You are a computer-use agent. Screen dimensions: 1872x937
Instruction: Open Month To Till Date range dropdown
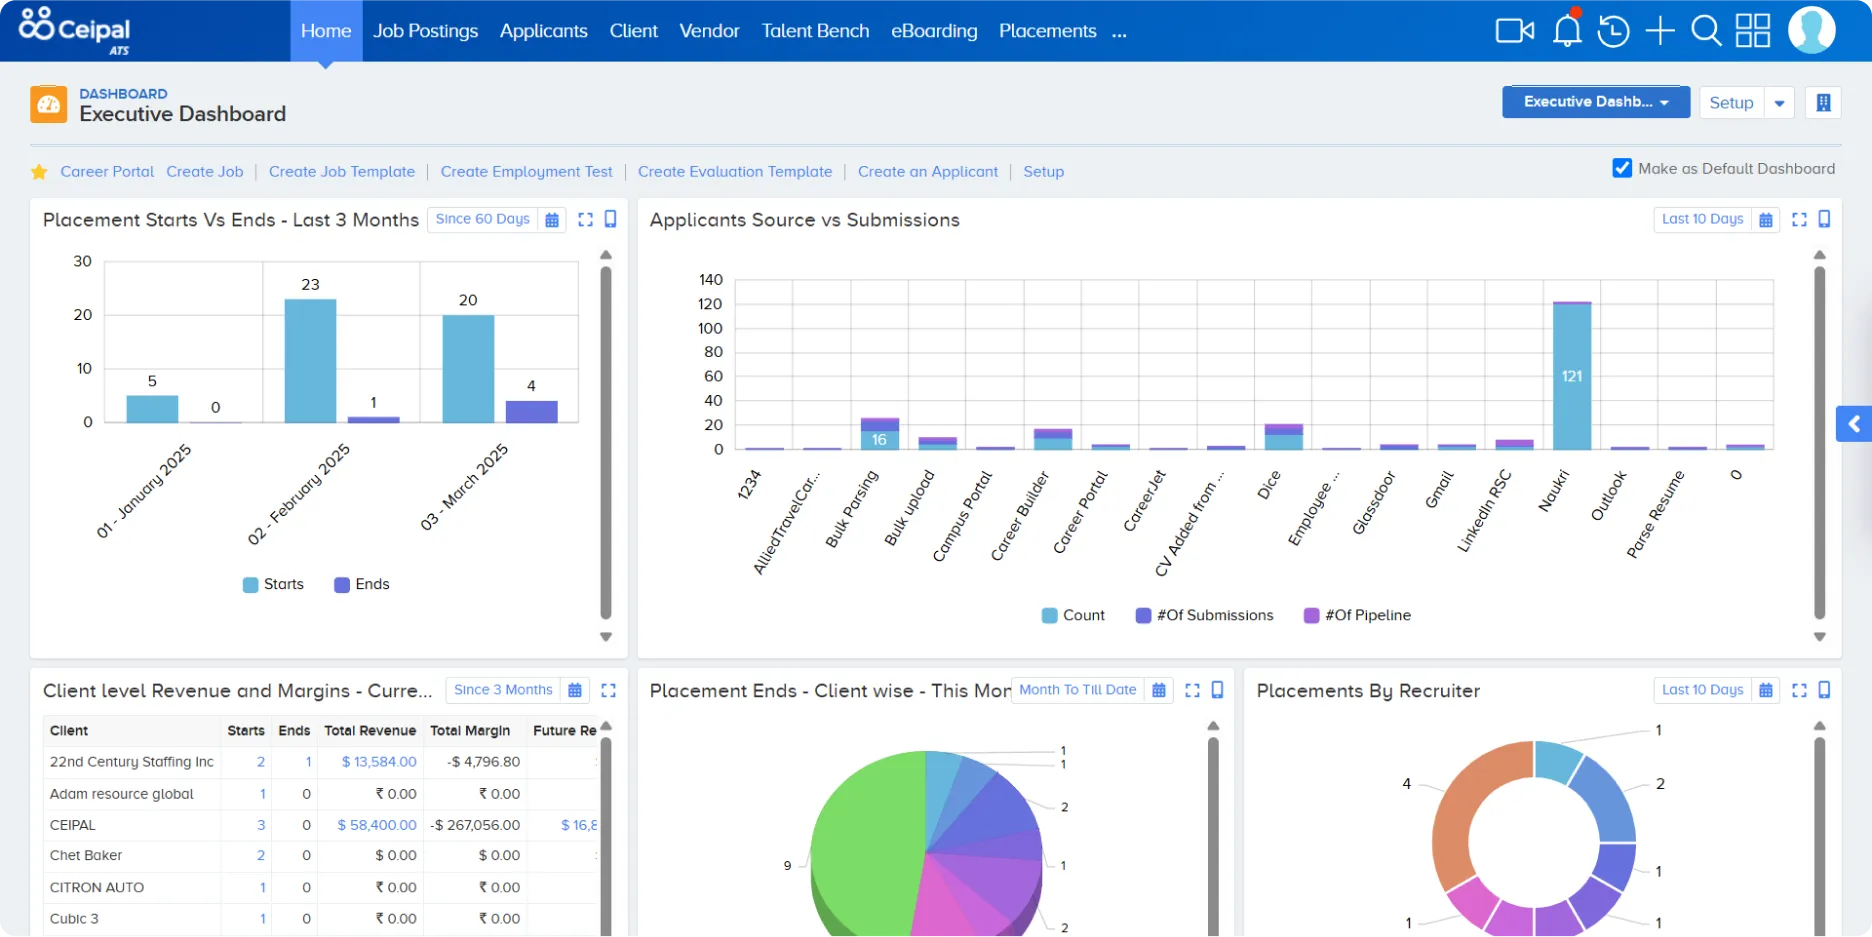1077,690
